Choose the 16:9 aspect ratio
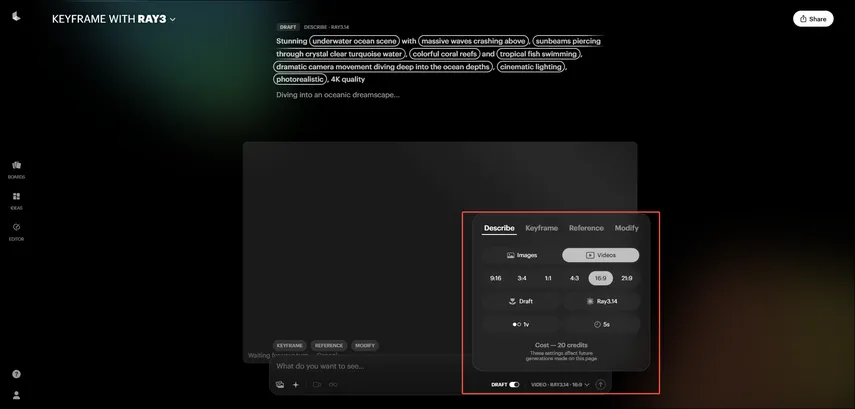This screenshot has height=409, width=855. (600, 278)
